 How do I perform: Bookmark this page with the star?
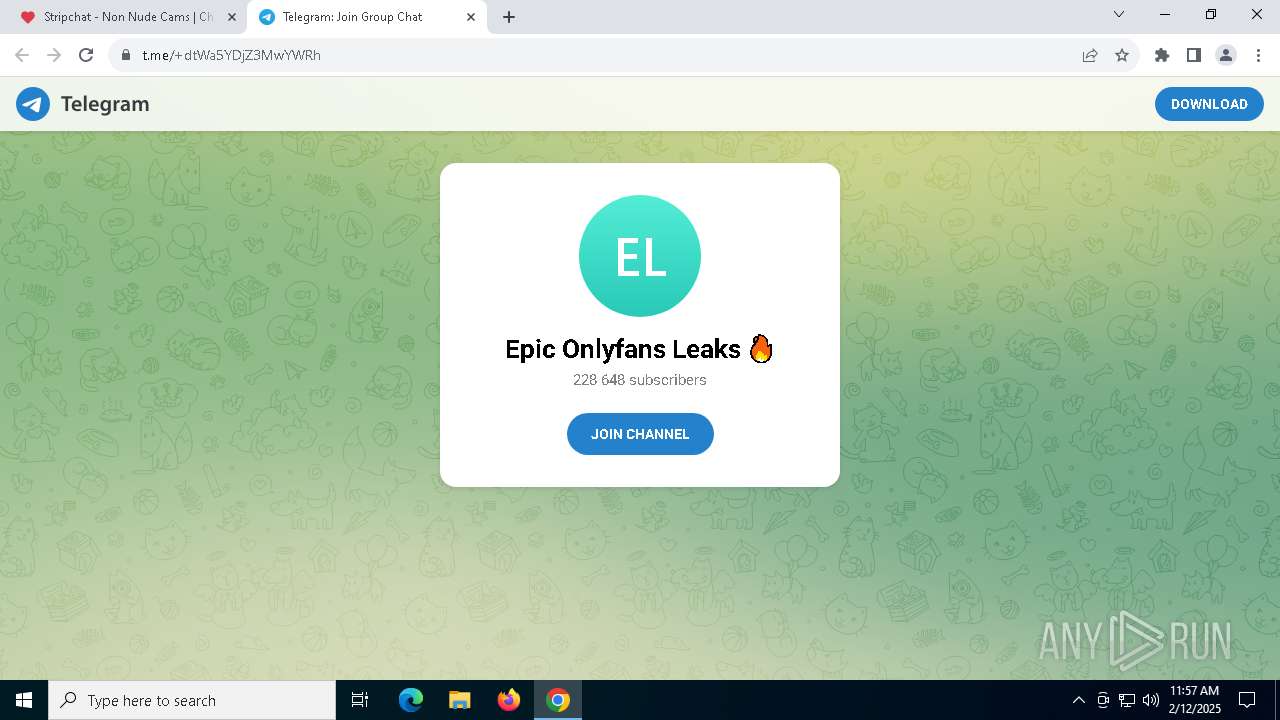pos(1122,55)
